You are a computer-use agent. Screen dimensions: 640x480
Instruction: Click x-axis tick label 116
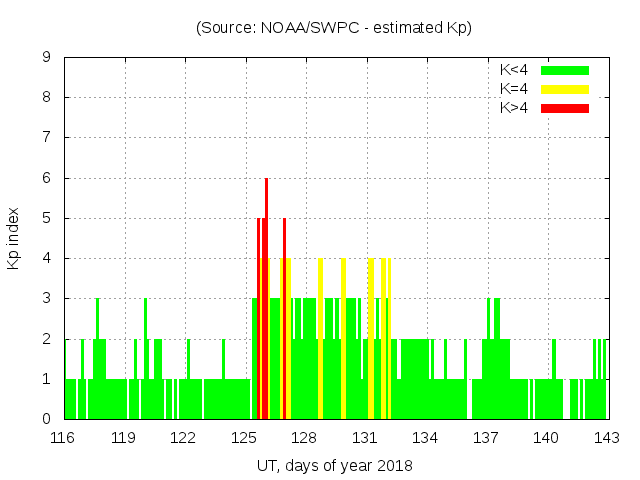63,438
